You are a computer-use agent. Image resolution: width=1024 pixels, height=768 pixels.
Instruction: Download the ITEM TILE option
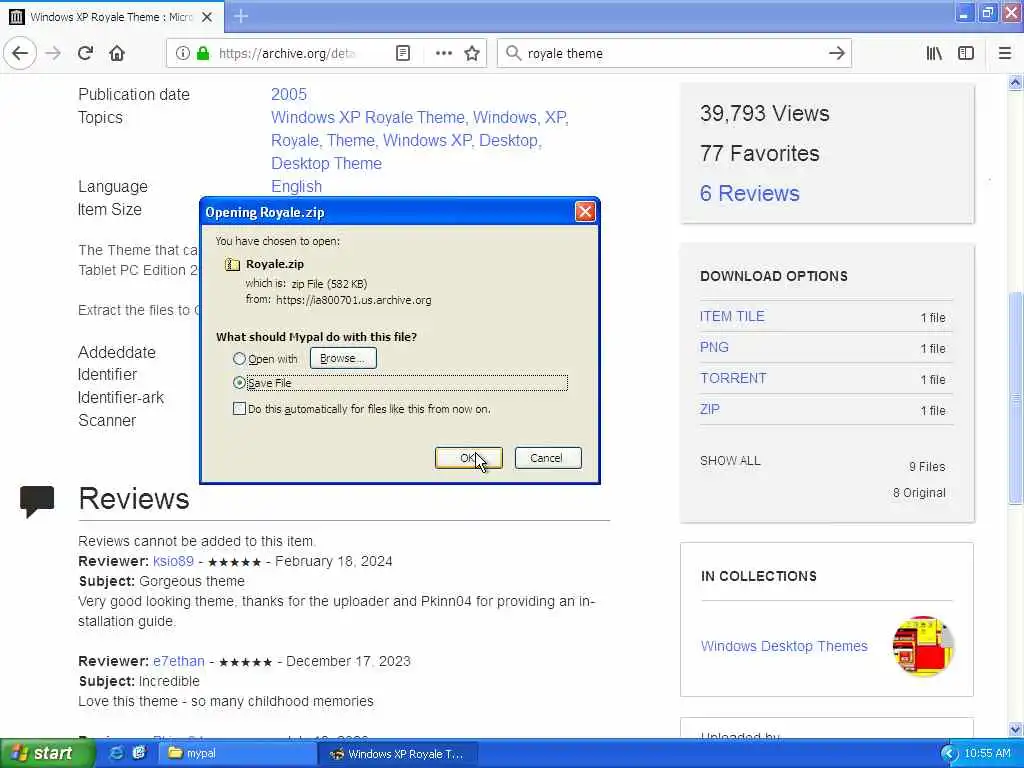(732, 316)
